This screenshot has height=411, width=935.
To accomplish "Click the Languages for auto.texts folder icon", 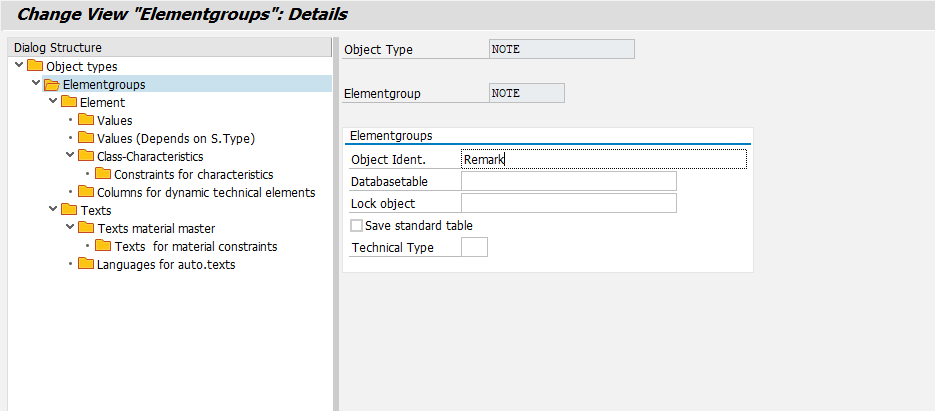I will (x=86, y=264).
